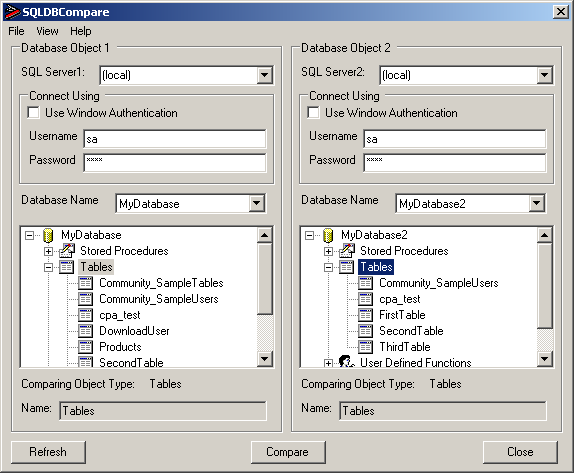Select the MyDatabase2 root label
574x473 pixels.
pos(374,235)
